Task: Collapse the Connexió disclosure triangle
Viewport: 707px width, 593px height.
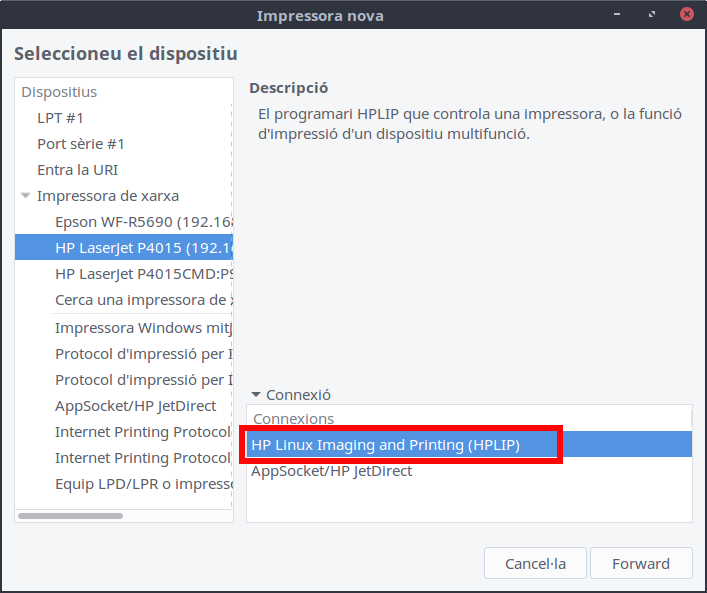Action: [x=256, y=395]
